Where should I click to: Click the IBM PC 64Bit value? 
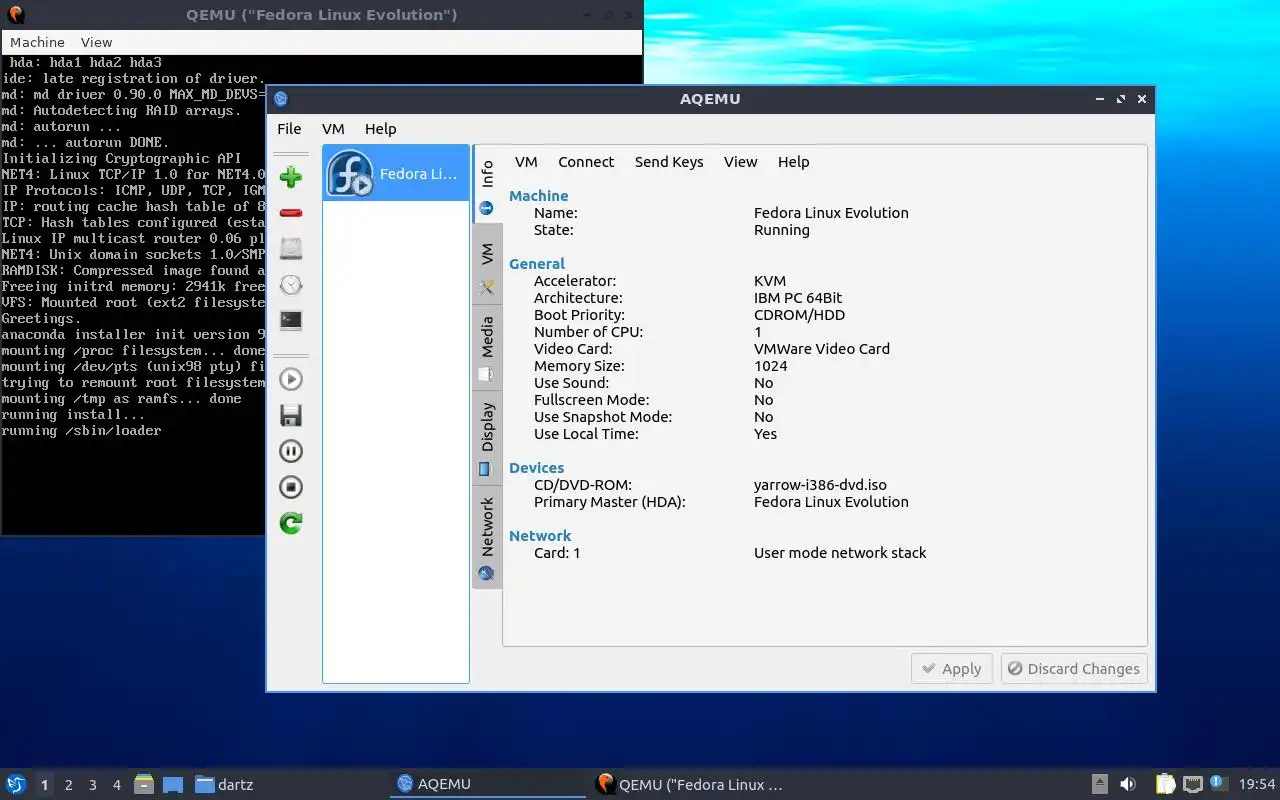pos(798,298)
